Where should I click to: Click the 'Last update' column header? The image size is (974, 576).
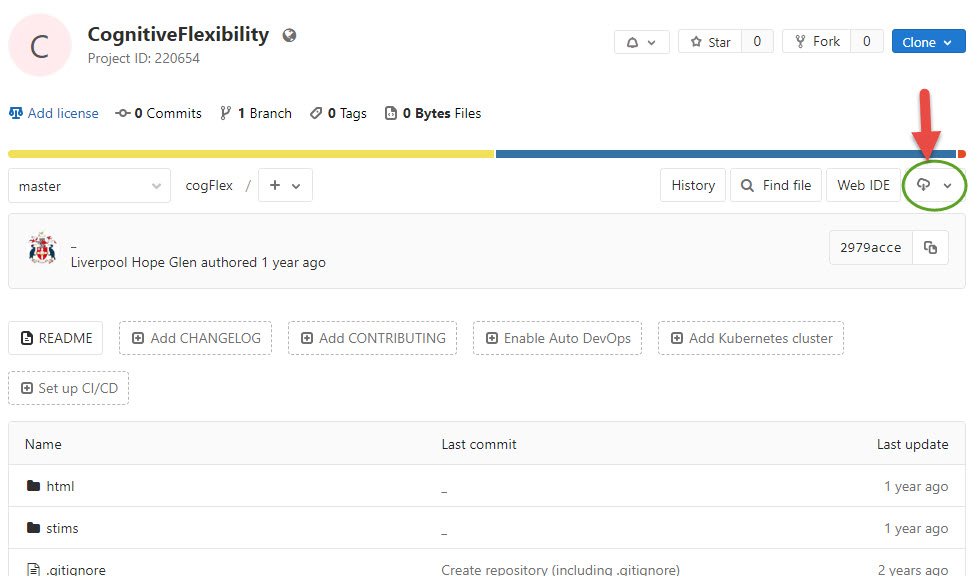pyautogui.click(x=913, y=444)
